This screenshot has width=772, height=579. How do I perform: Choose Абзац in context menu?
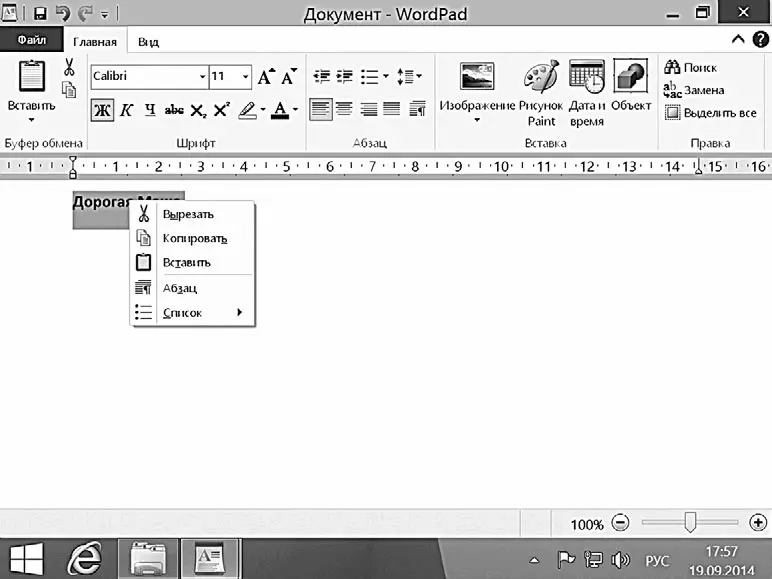[193, 288]
